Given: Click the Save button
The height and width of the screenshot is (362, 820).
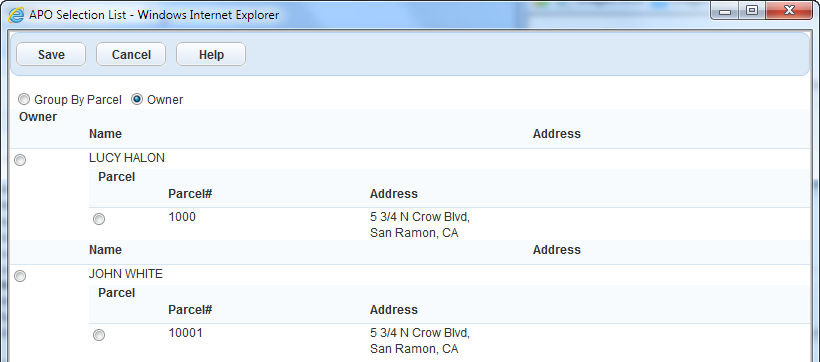Looking at the screenshot, I should click(51, 54).
